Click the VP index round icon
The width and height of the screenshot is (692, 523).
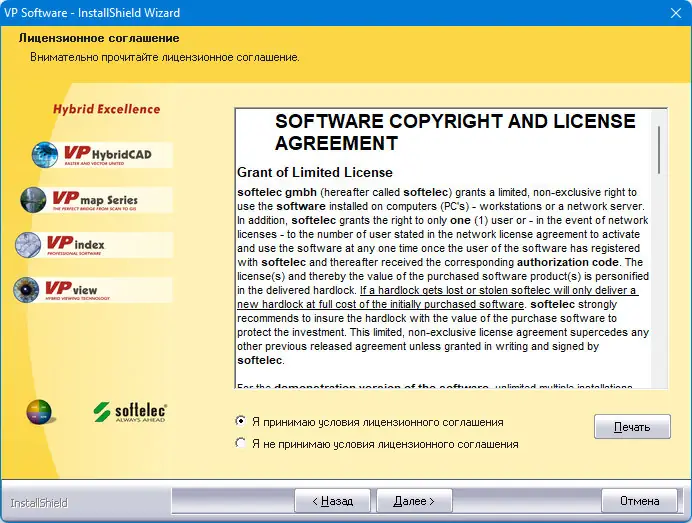pos(28,245)
